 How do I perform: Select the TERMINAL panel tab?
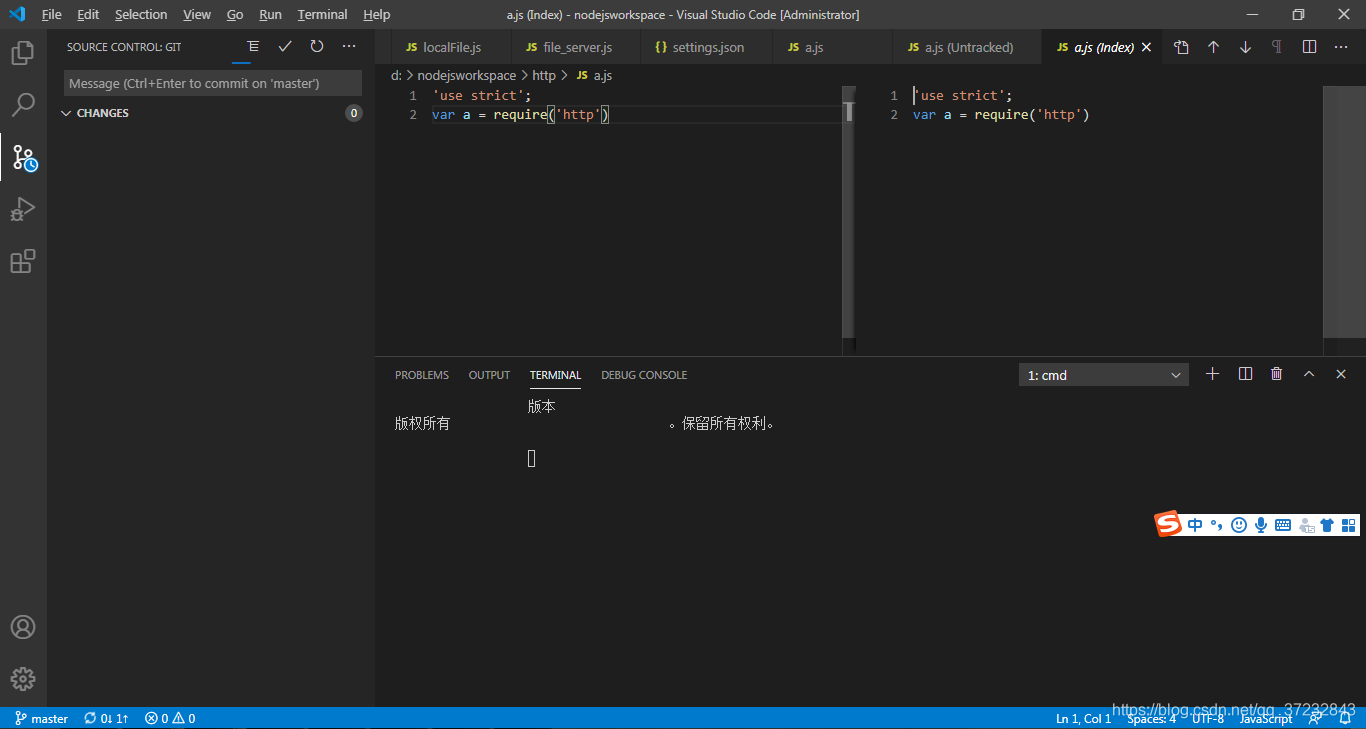tap(555, 375)
